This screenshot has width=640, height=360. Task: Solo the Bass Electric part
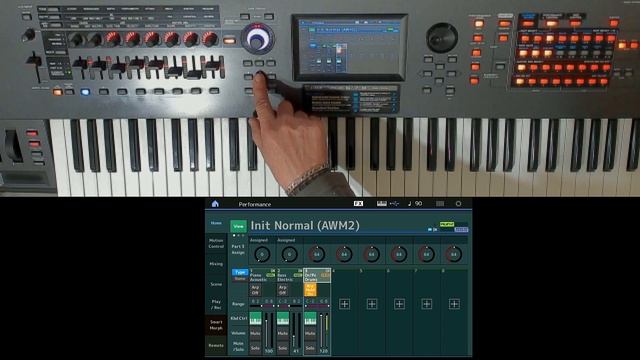282,348
